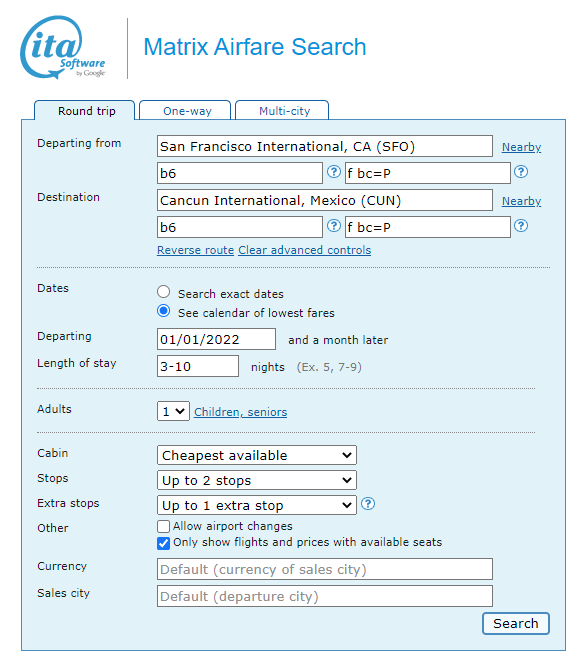Viewport: 577px width, 656px height.
Task: Click the Departing date input field
Action: tap(216, 339)
